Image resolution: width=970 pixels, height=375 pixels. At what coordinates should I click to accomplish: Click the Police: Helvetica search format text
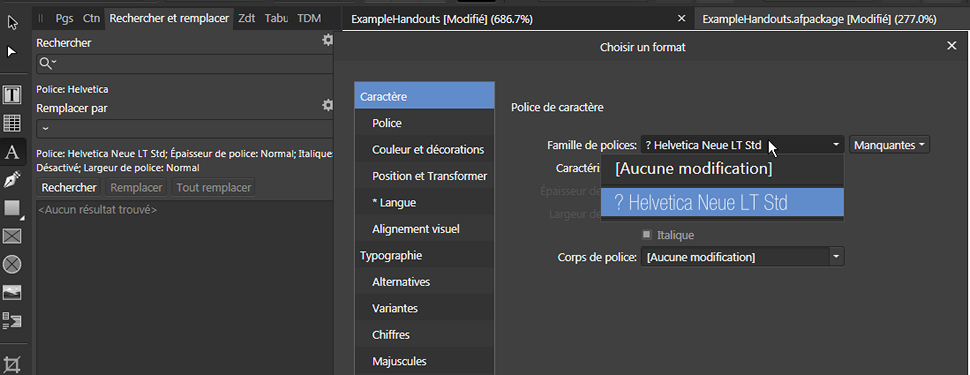coord(72,89)
